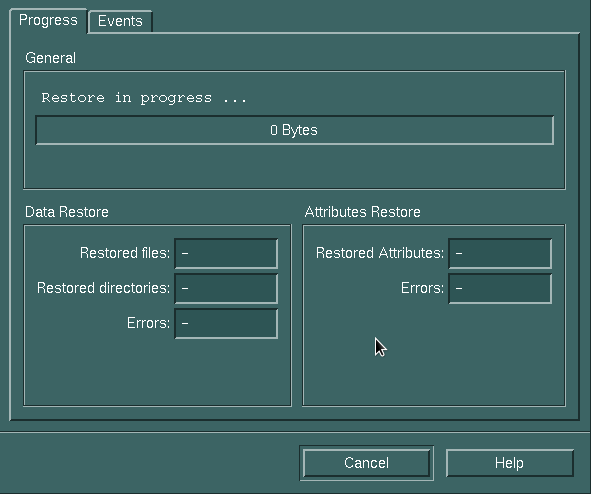Image resolution: width=591 pixels, height=494 pixels.
Task: Click the Data Restore Errors field
Action: tap(226, 323)
